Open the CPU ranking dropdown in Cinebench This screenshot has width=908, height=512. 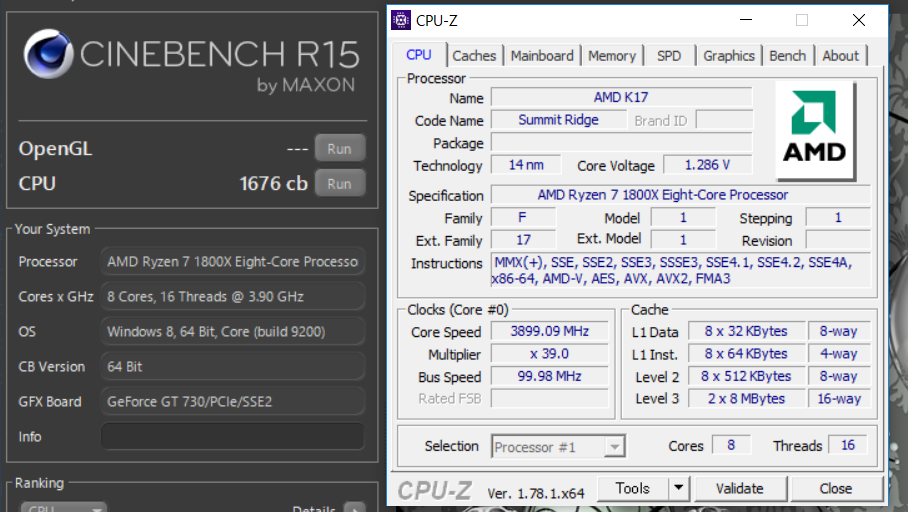pos(64,507)
